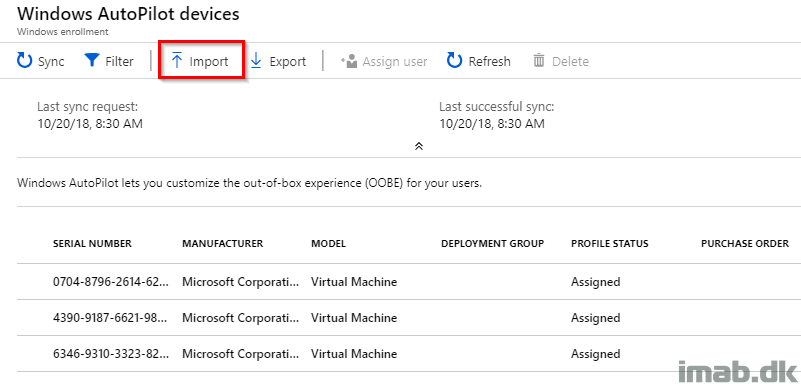The image size is (801, 384).
Task: Select device with serial 6346-9310-3323
Action: tap(111, 353)
